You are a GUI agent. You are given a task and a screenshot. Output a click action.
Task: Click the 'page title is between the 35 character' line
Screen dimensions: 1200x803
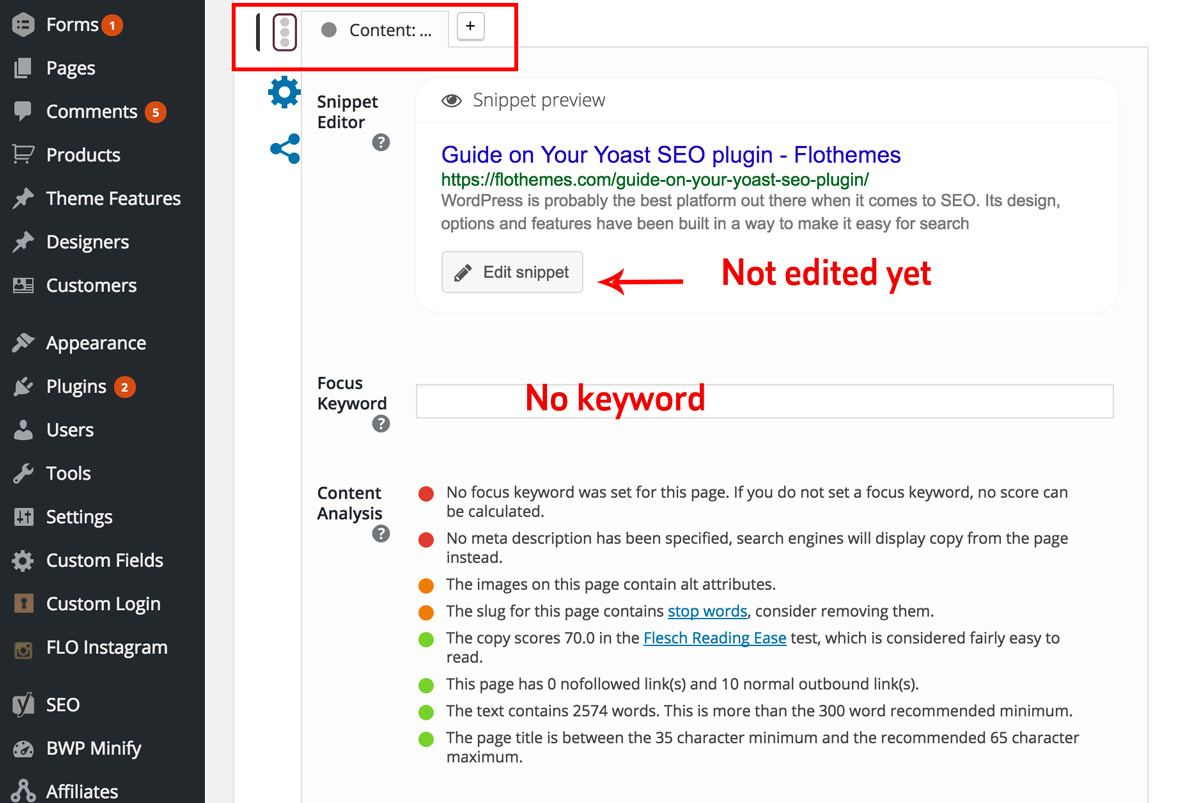(763, 748)
